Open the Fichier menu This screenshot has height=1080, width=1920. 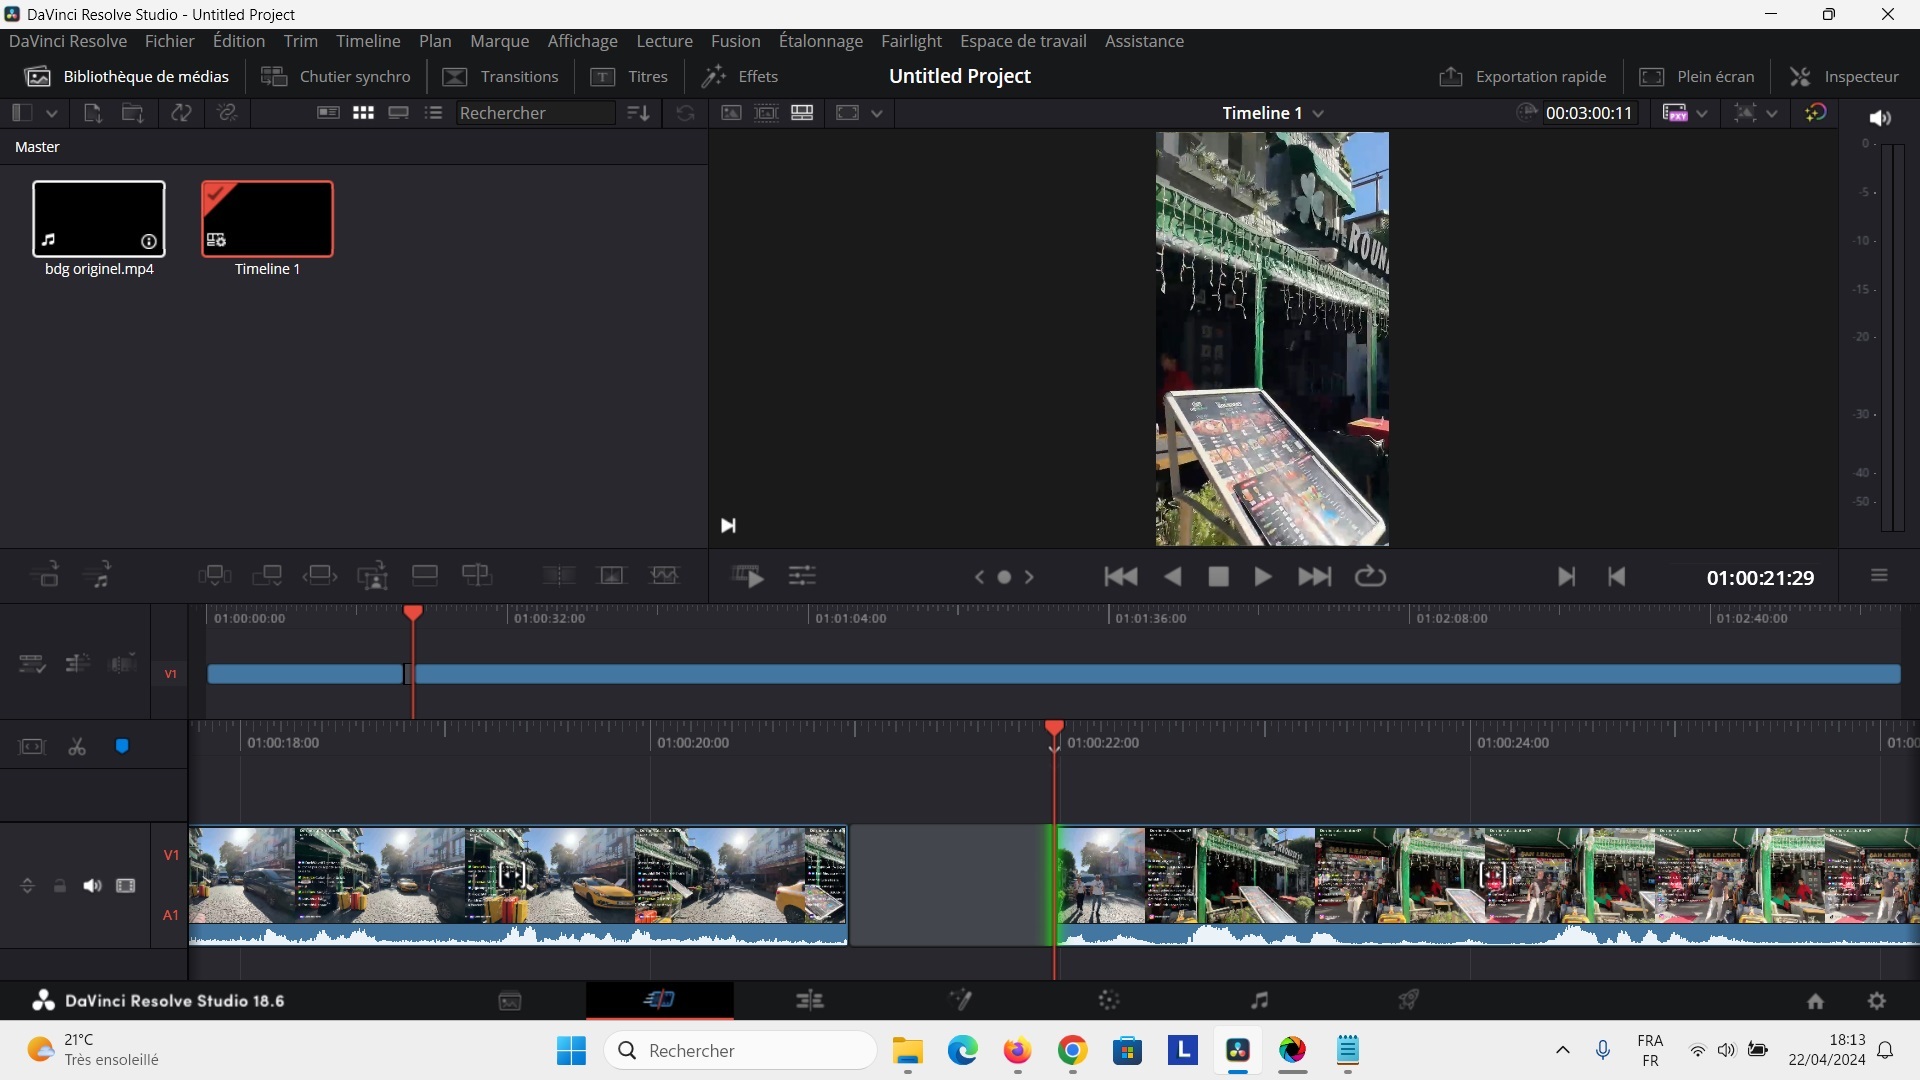coord(169,41)
